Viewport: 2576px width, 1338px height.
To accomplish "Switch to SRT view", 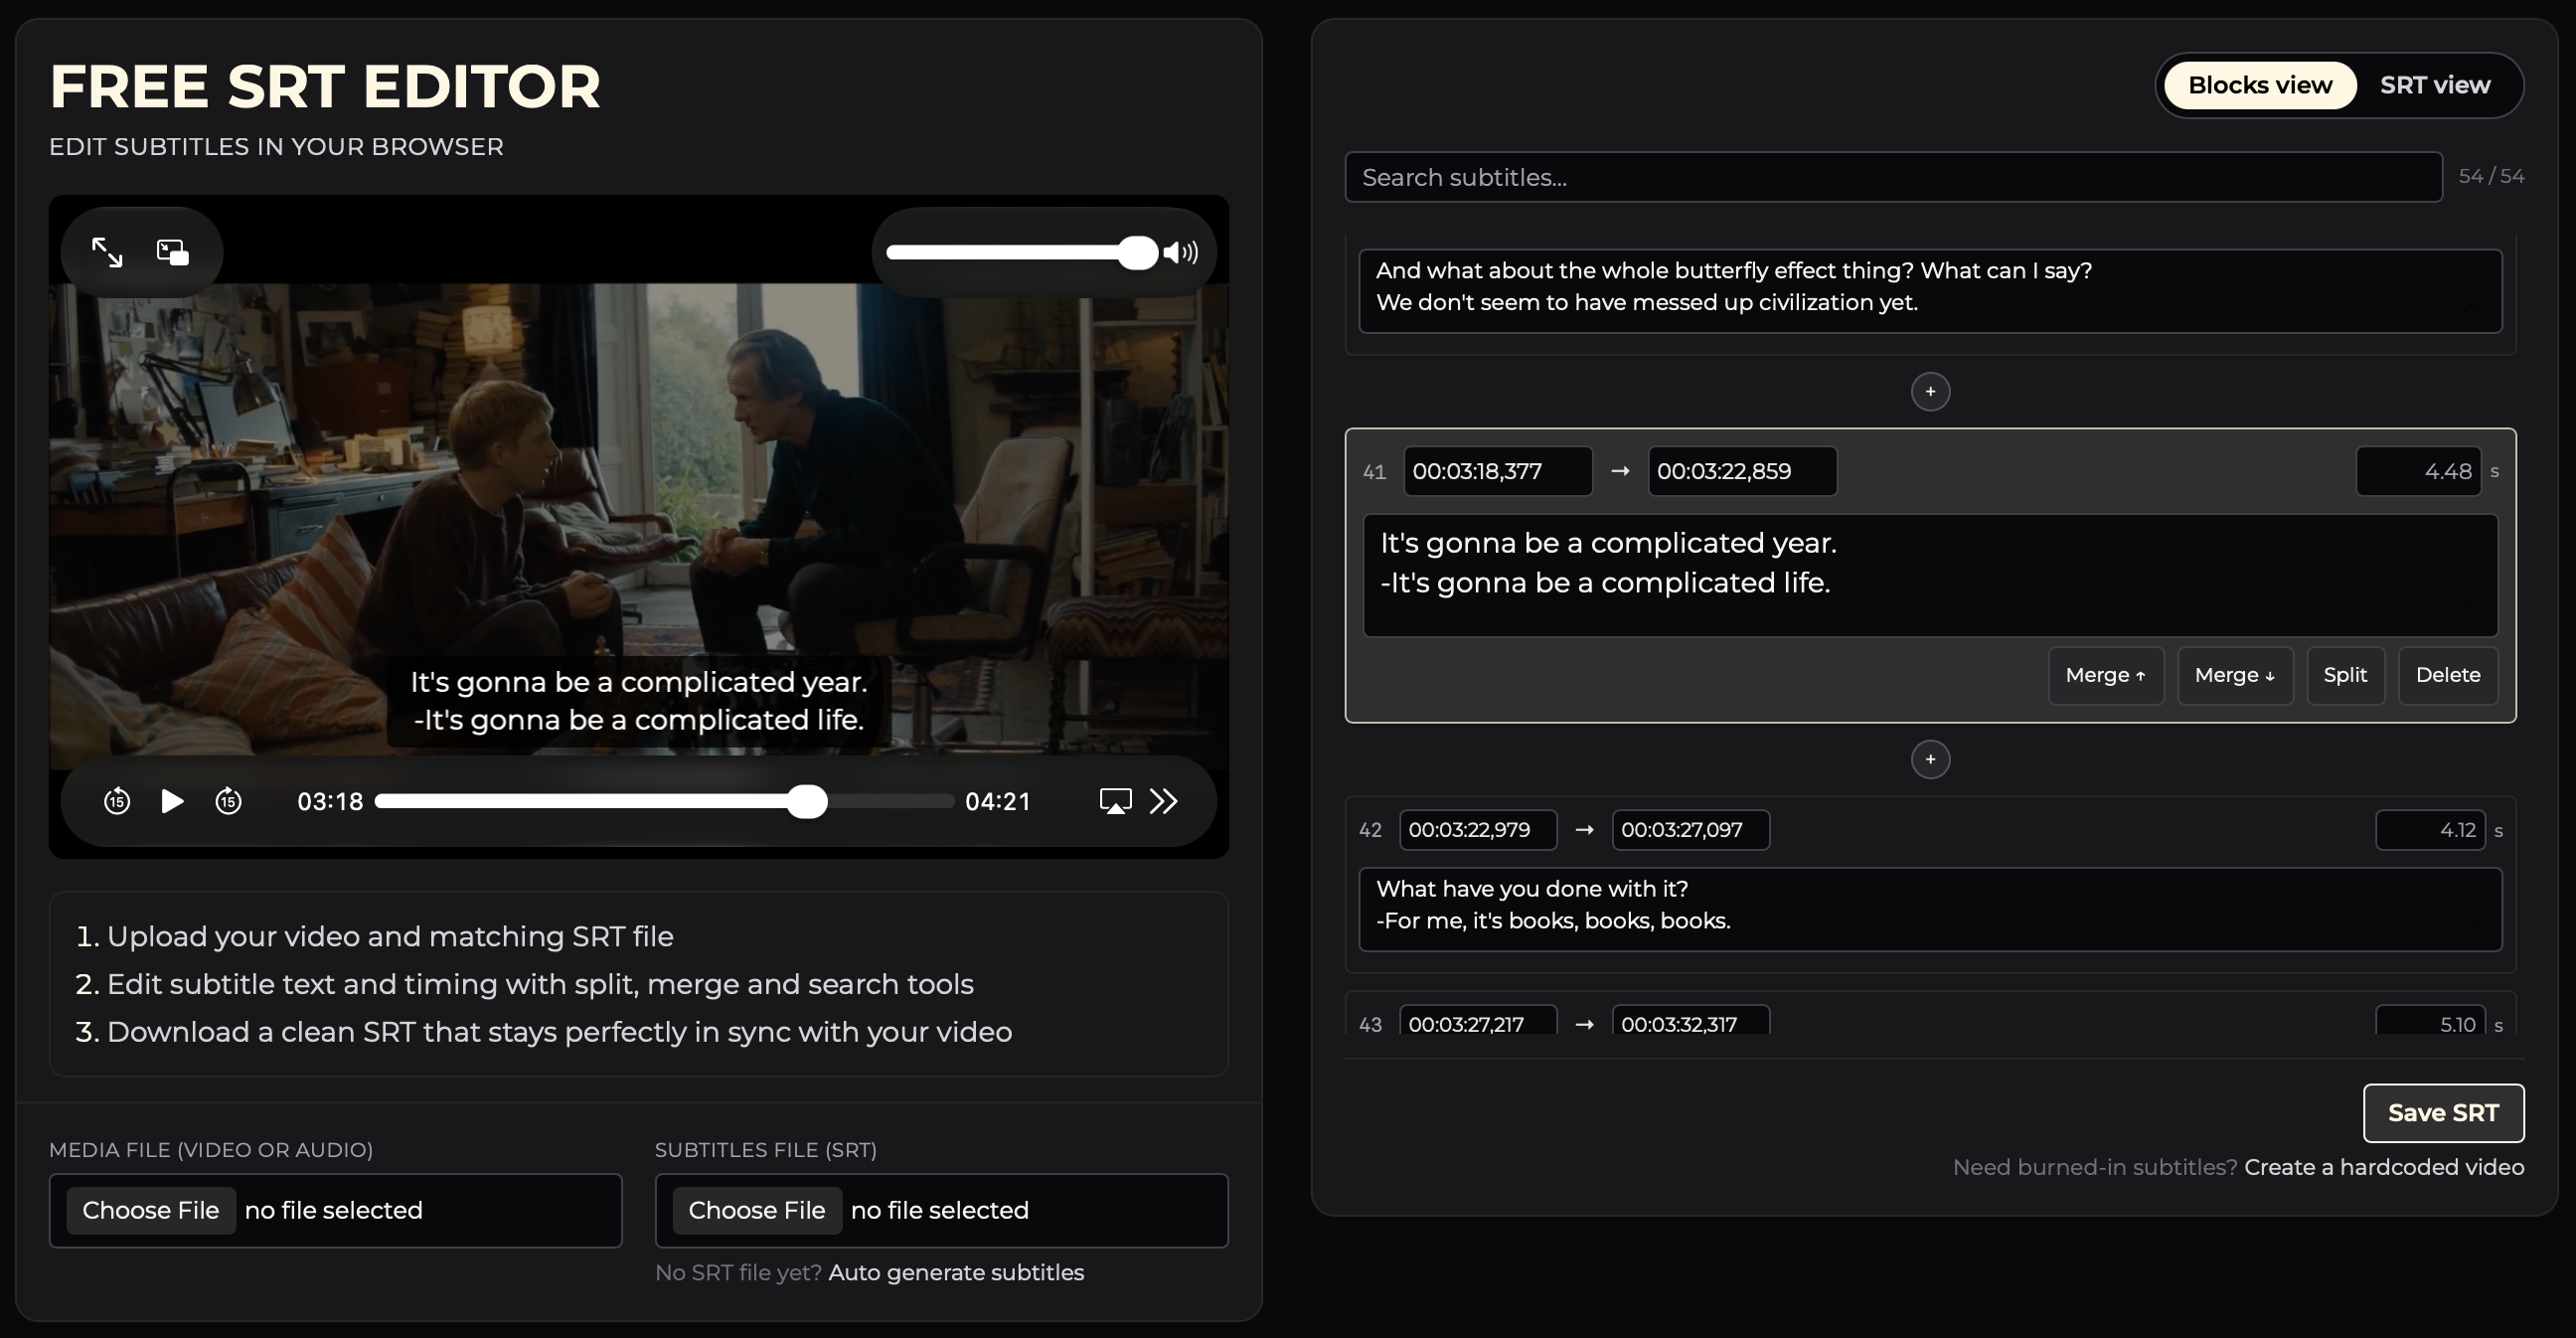I will [2434, 85].
